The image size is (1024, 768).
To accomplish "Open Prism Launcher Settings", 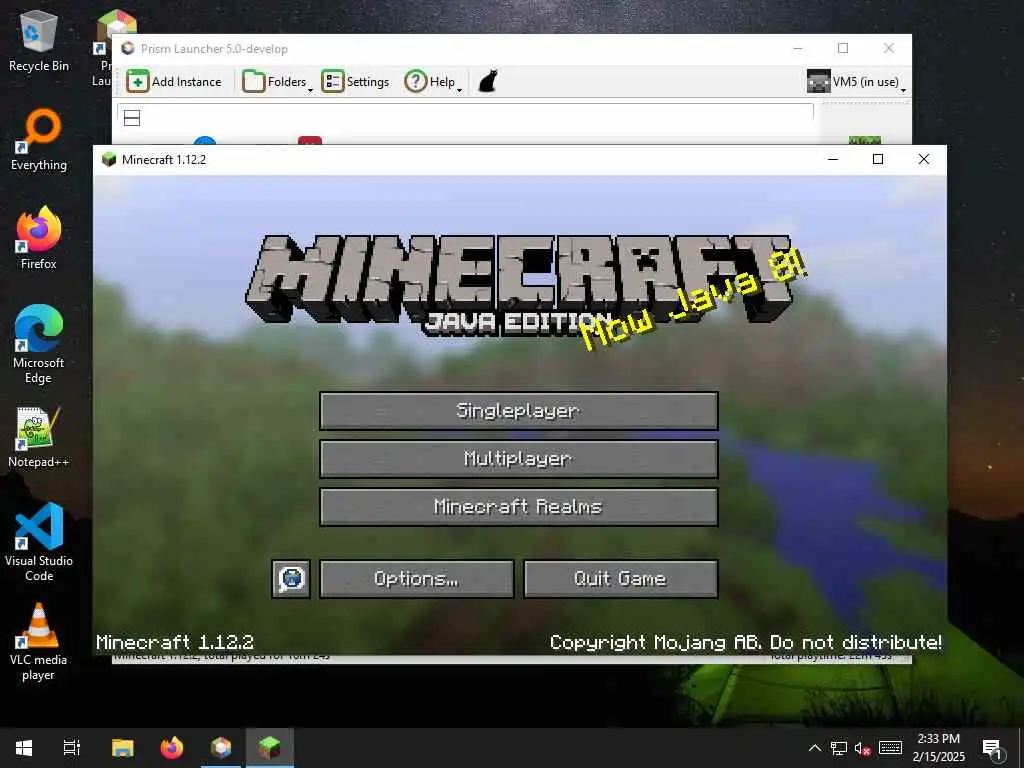I will 355,82.
